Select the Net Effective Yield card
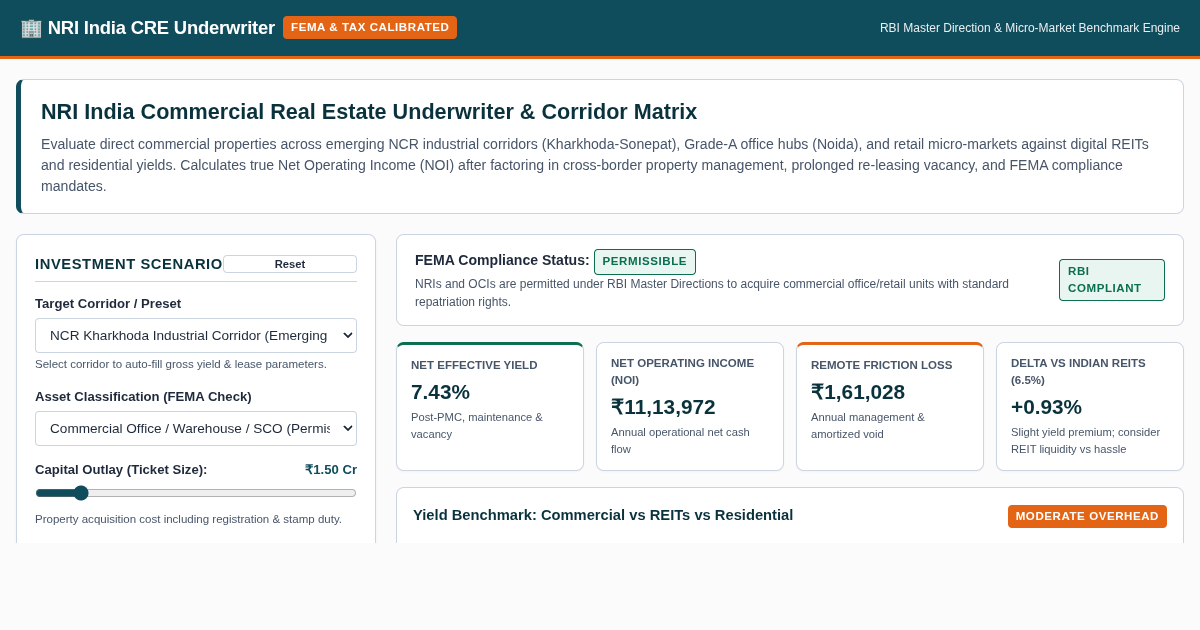 click(490, 407)
